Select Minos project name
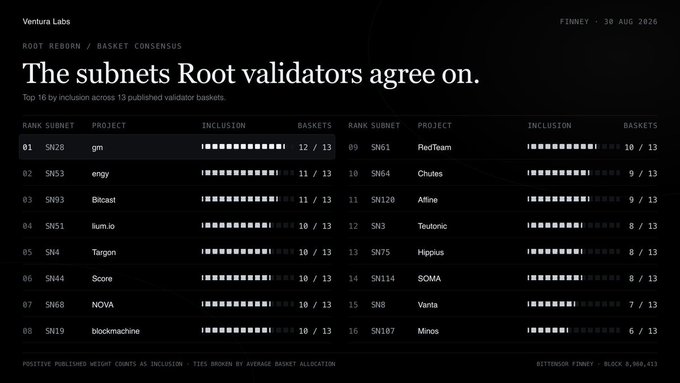Image resolution: width=680 pixels, height=383 pixels. coord(428,331)
